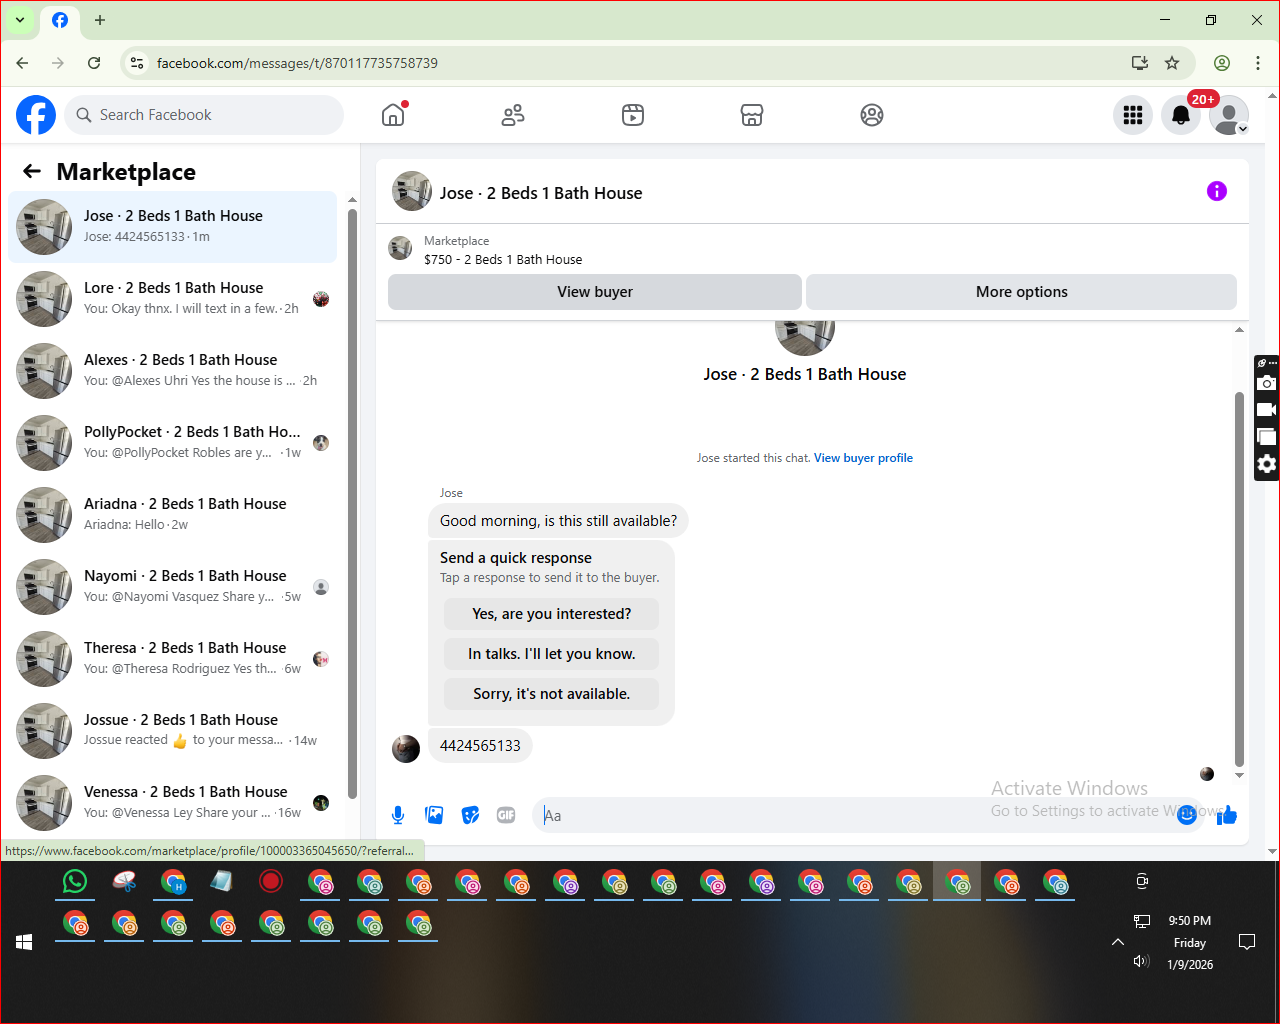The width and height of the screenshot is (1280, 1024).
Task: Send quick response 'Yes, are you interested?'
Action: coord(552,614)
